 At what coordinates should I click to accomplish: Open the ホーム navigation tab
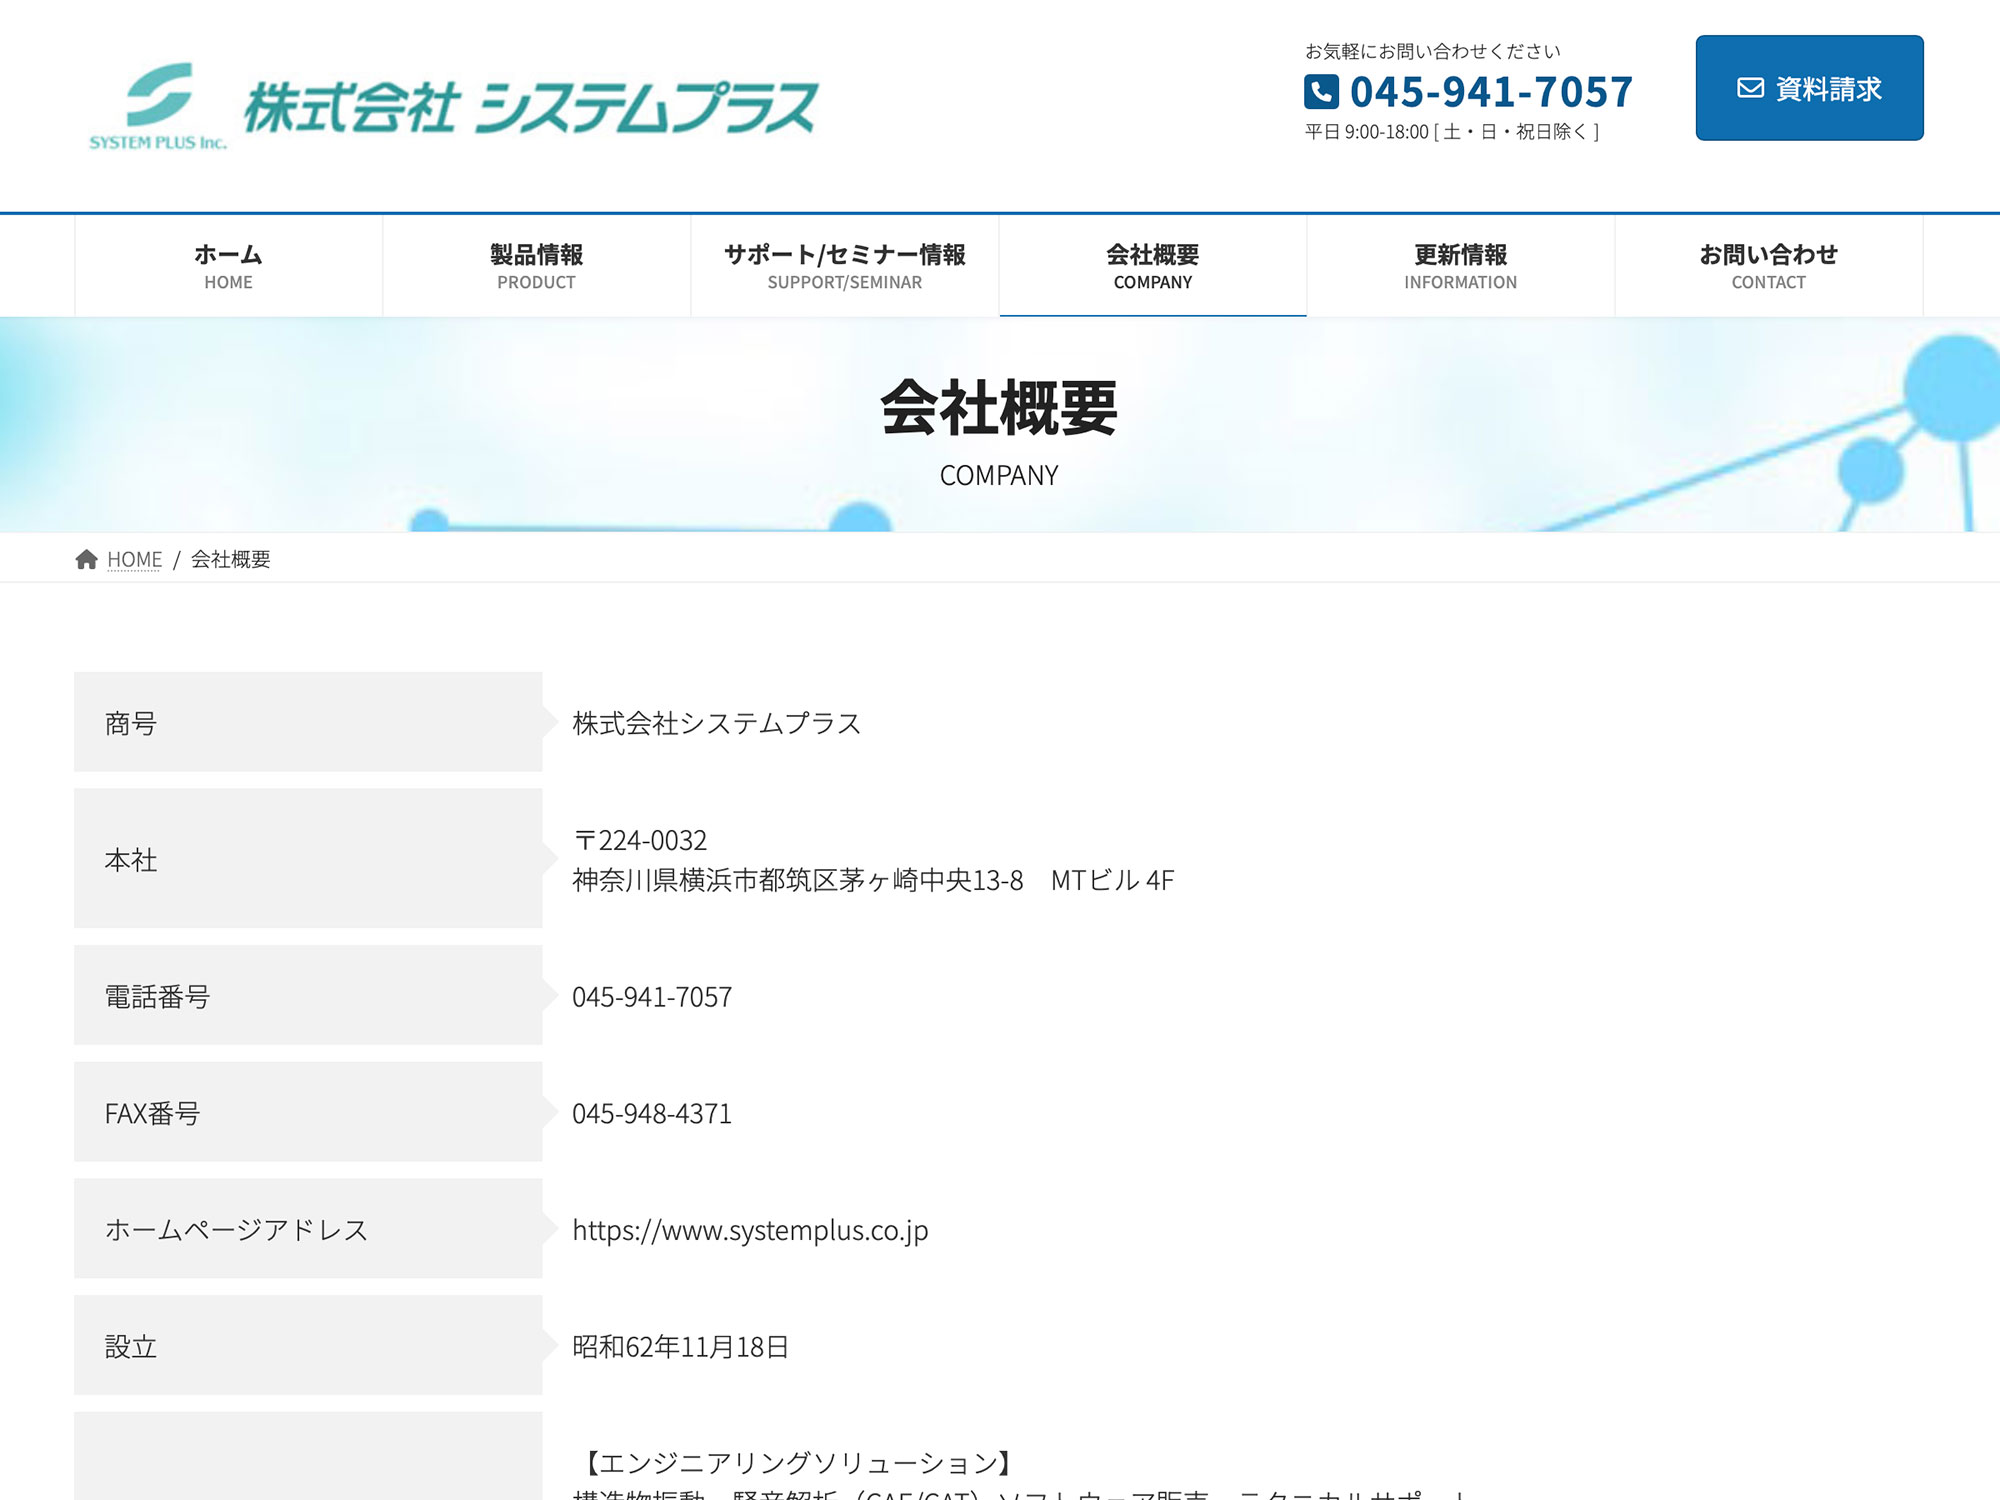point(228,266)
